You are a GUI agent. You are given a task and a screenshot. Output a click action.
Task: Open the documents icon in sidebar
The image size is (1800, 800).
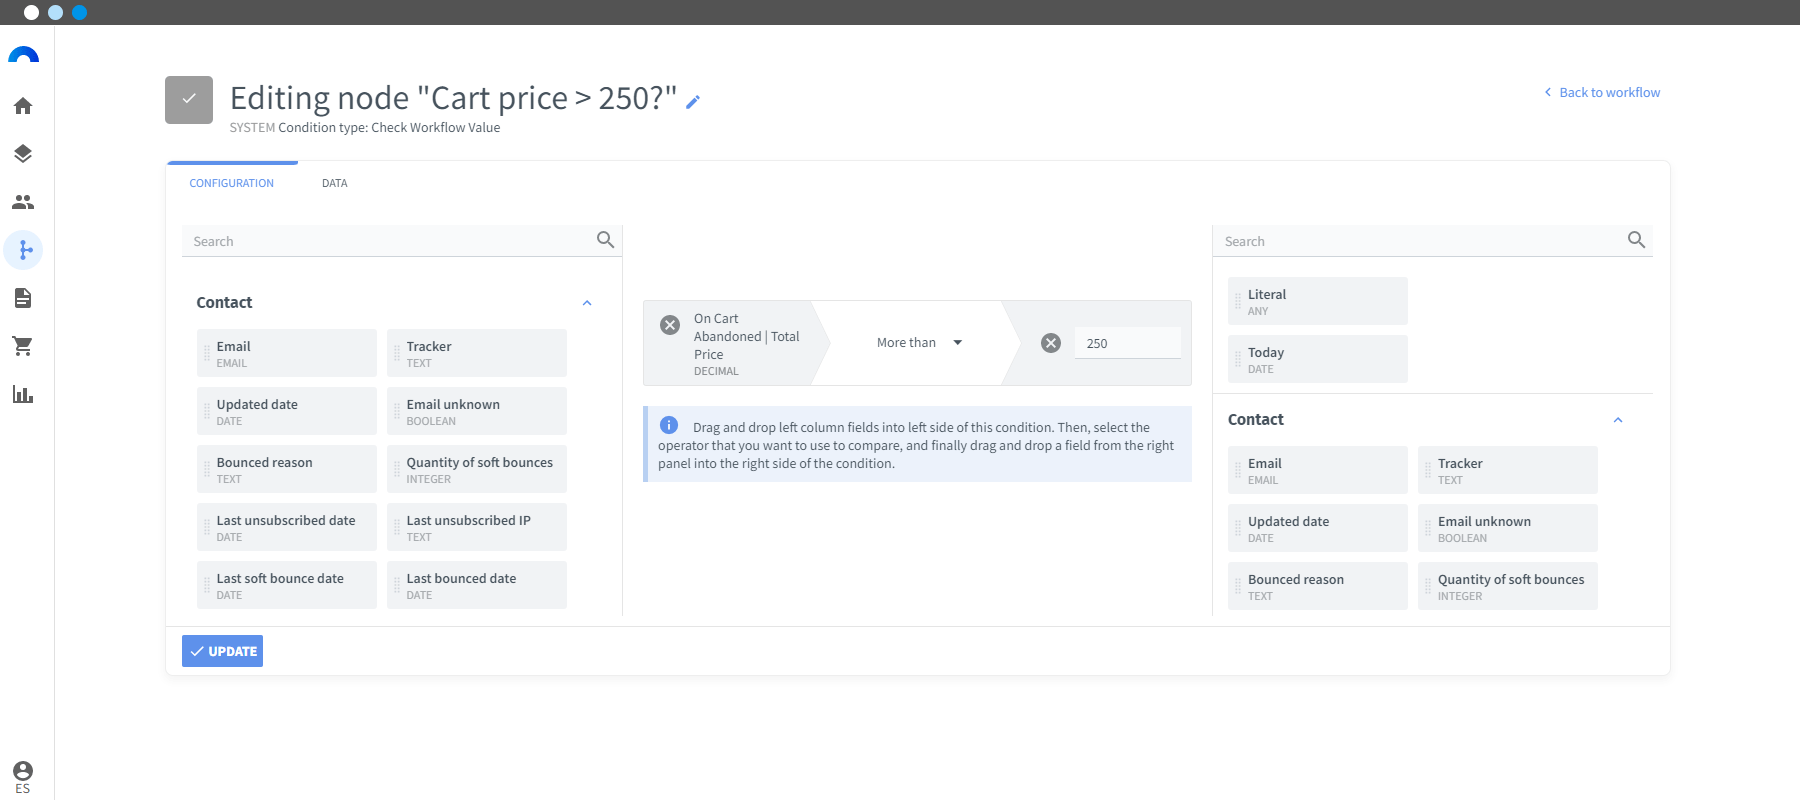pos(23,298)
